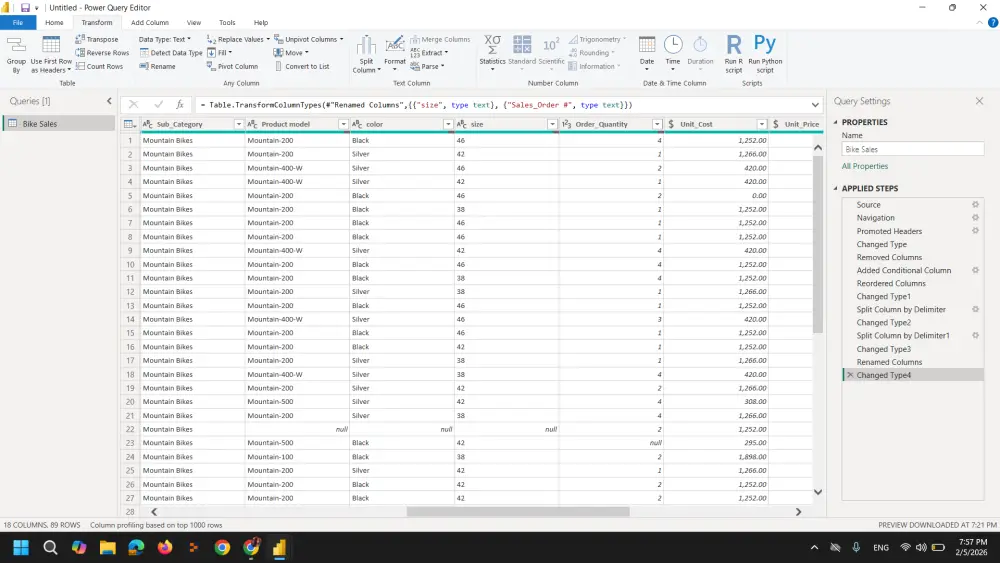Click the formula bar text
Image resolution: width=1000 pixels, height=563 pixels.
(x=416, y=105)
